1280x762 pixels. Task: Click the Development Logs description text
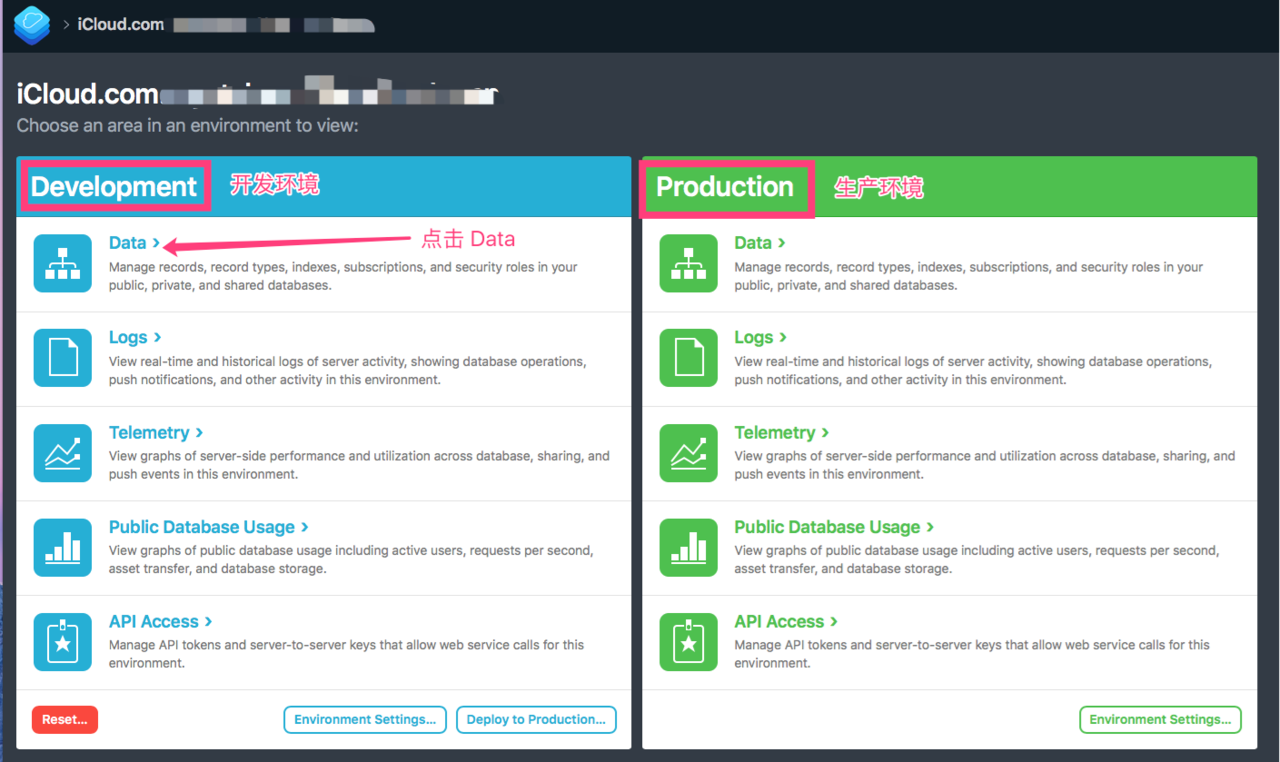coord(348,371)
